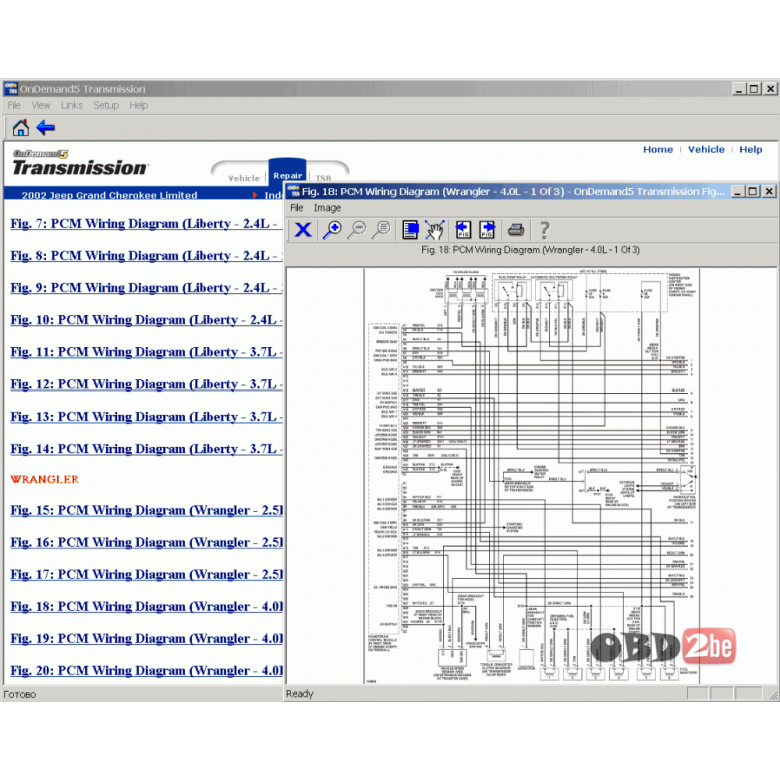Go to the next figure icon
The width and height of the screenshot is (780, 780).
487,230
